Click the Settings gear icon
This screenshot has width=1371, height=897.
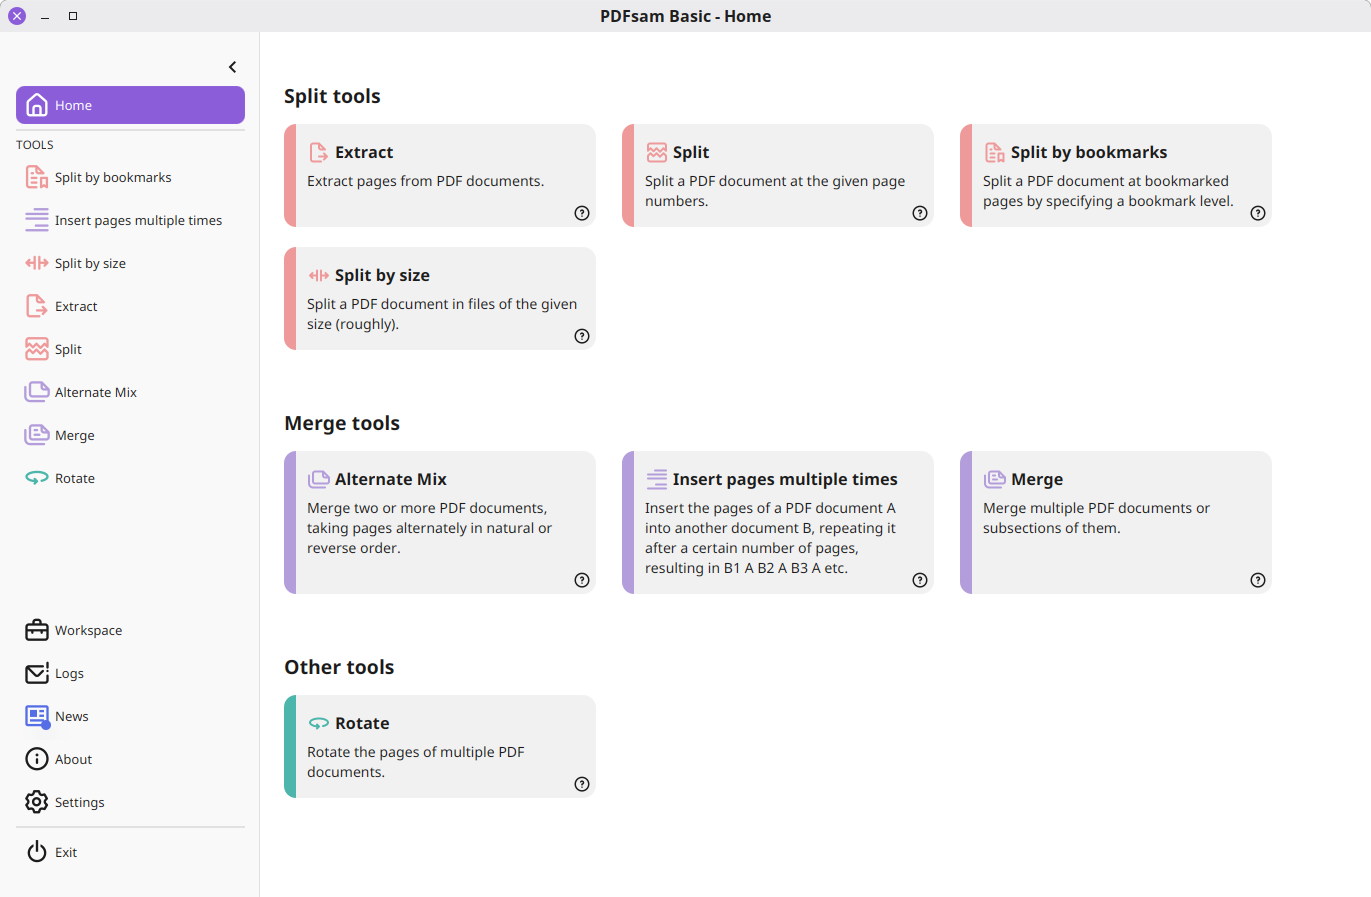tap(37, 802)
